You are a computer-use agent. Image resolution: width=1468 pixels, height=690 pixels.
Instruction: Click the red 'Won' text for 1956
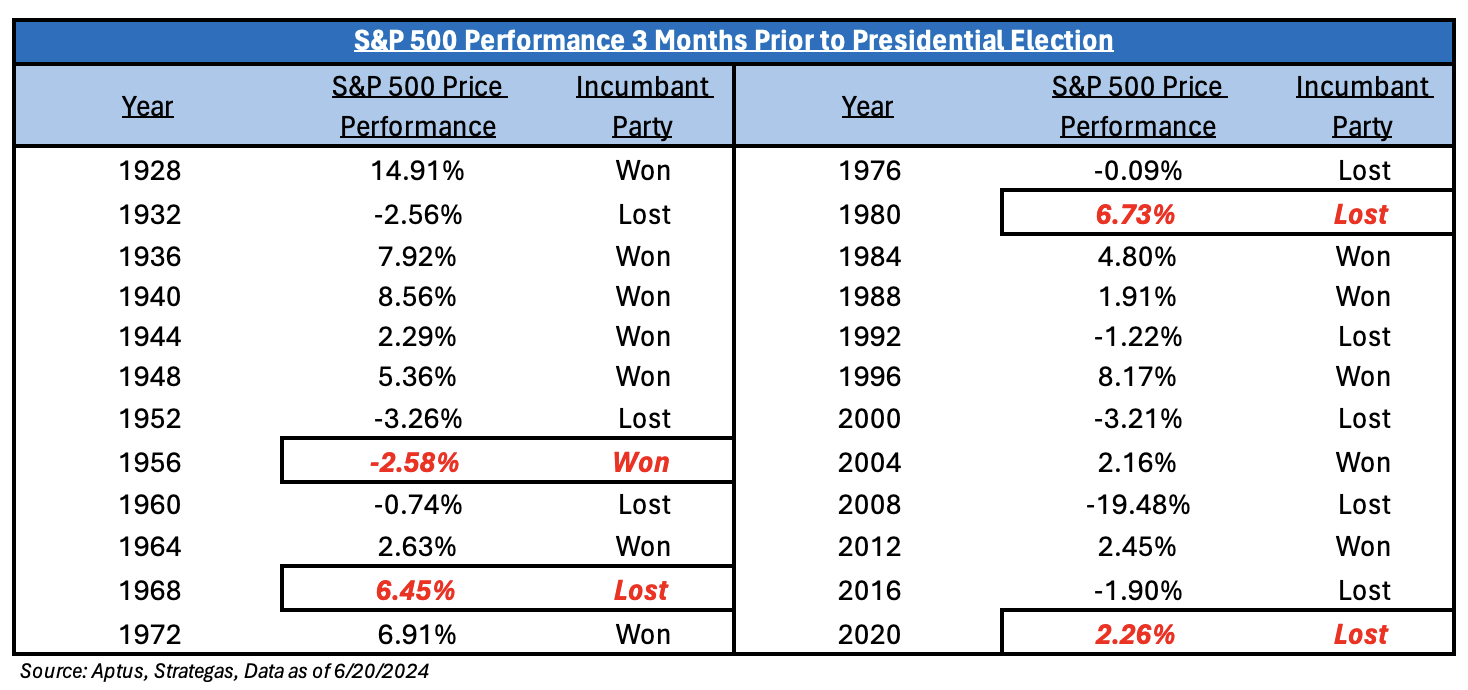[x=642, y=463]
